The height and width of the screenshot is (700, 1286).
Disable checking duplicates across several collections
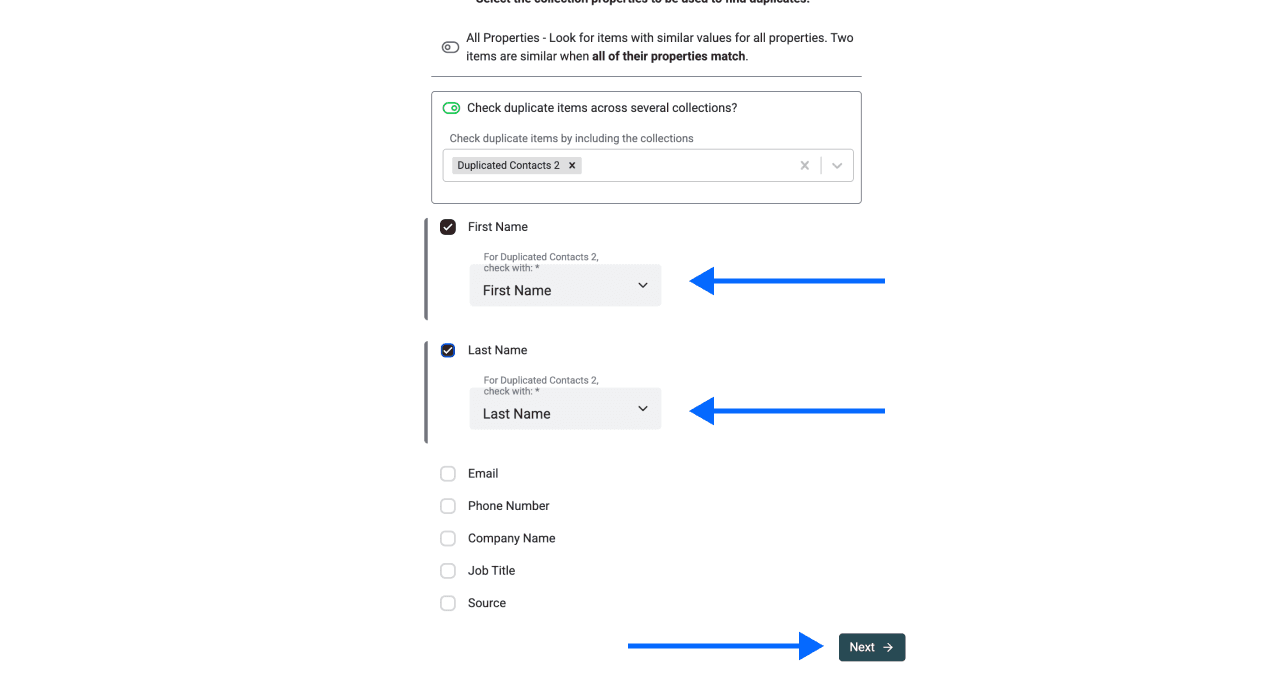click(451, 108)
